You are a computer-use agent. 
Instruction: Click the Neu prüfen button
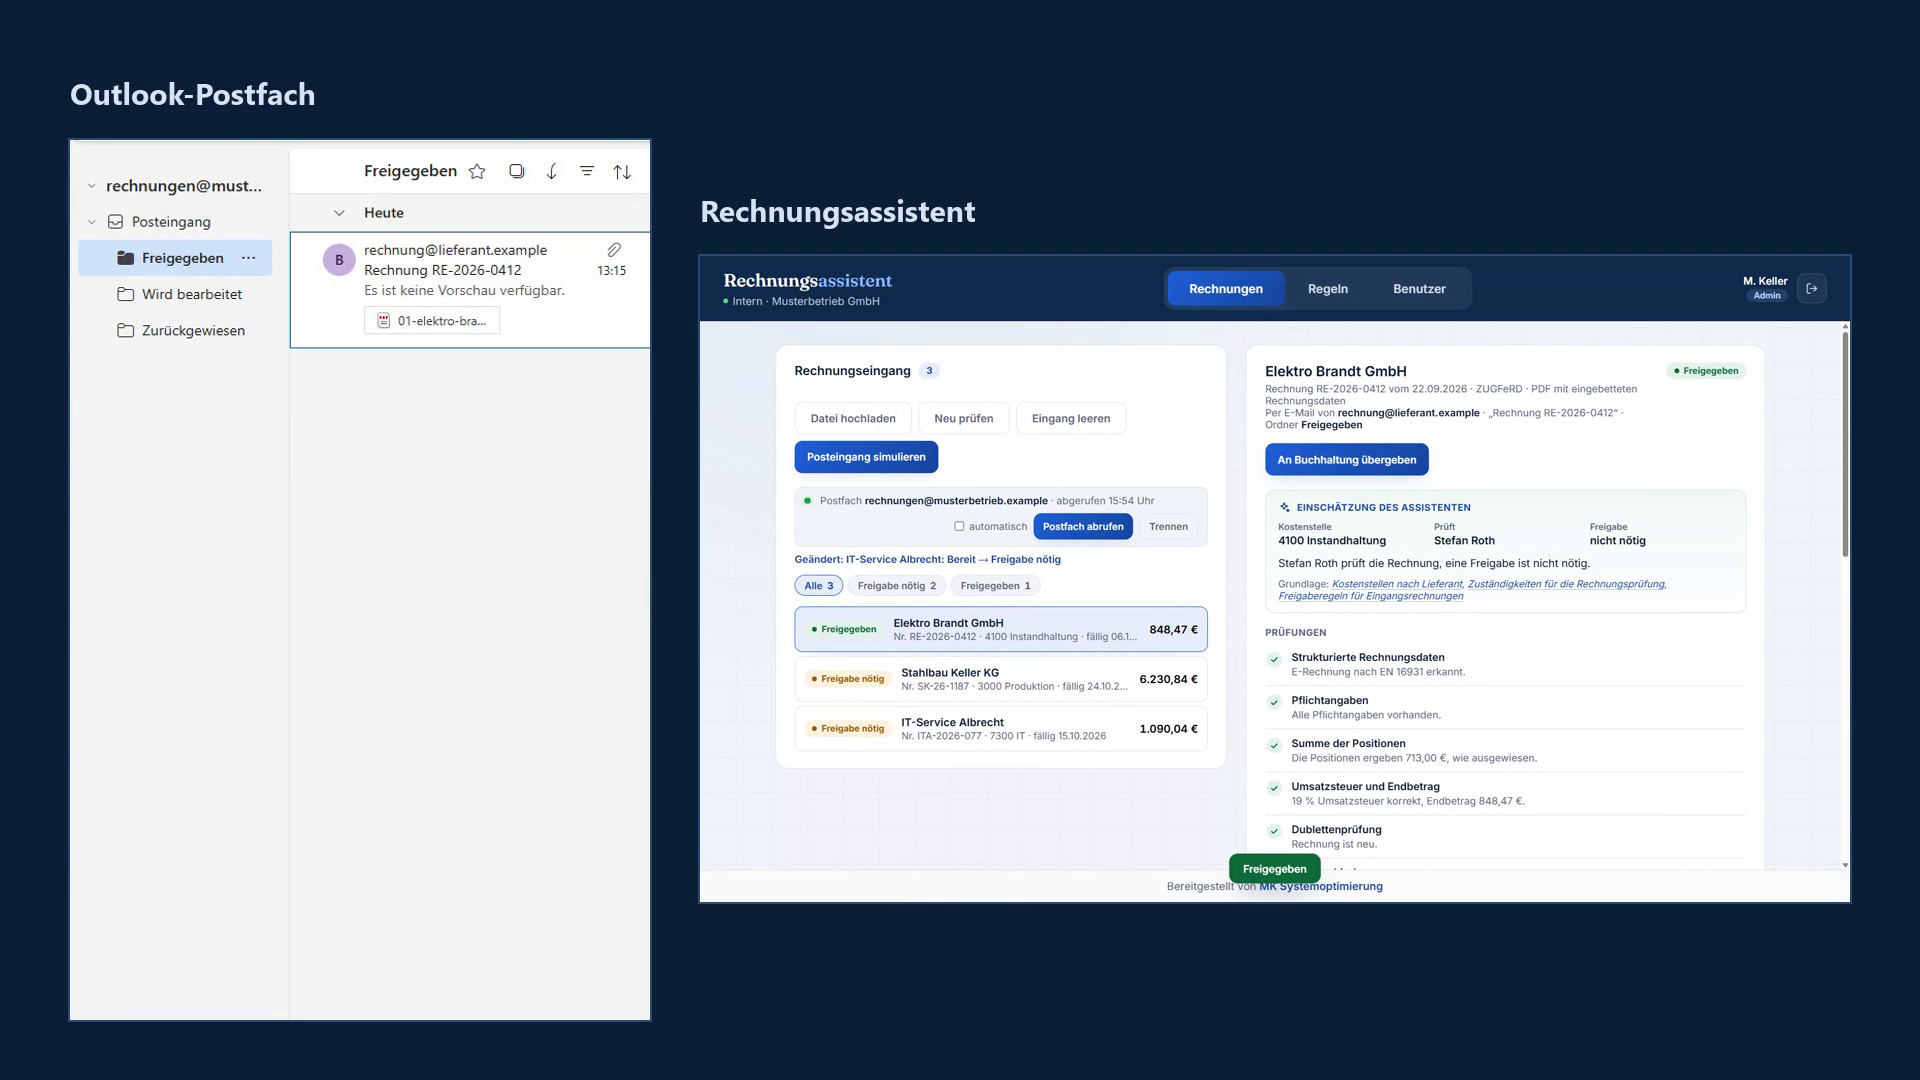coord(963,419)
